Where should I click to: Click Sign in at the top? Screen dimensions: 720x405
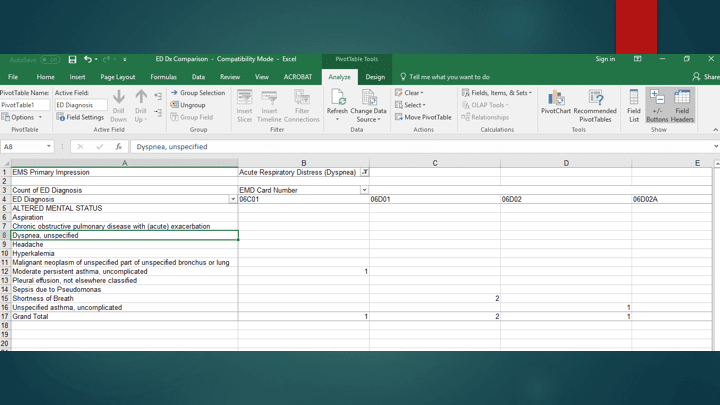605,60
